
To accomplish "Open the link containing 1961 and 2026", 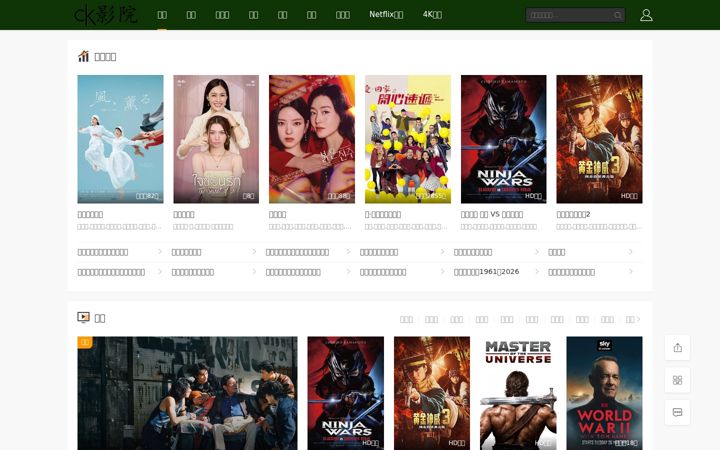I will pos(486,272).
